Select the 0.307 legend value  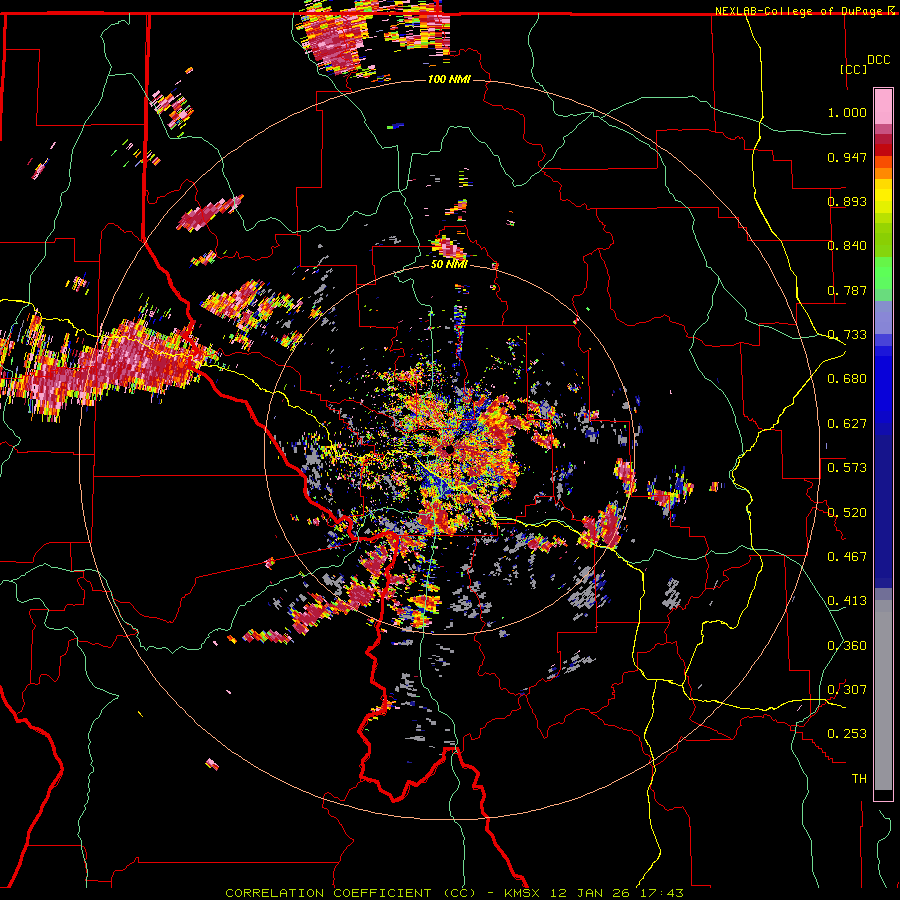847,690
